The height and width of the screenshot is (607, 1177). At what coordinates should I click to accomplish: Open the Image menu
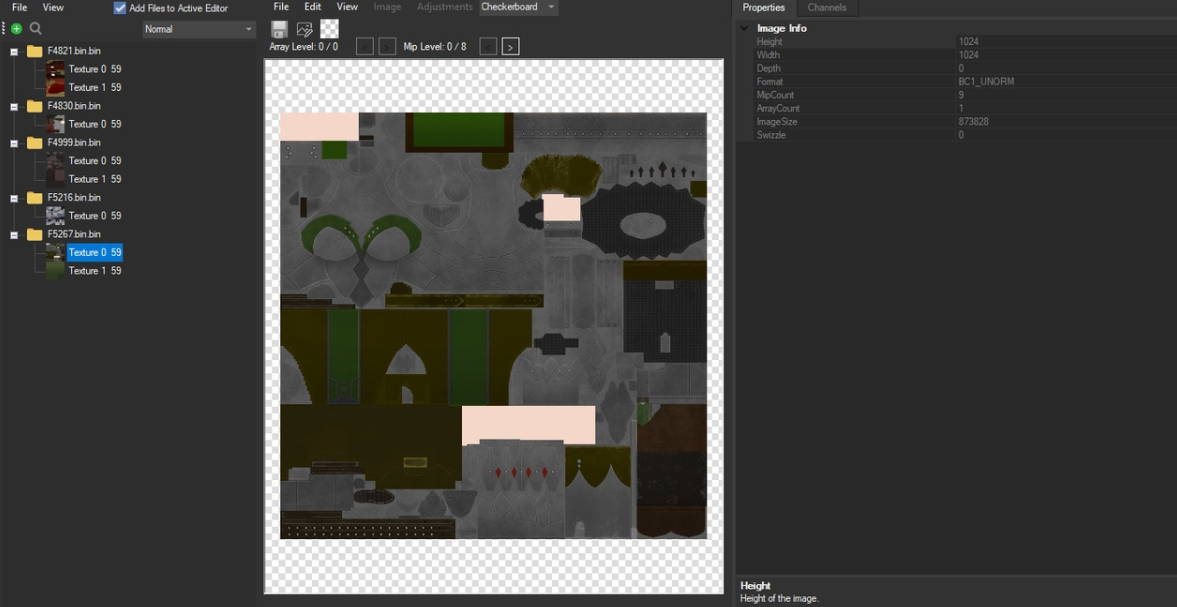point(387,6)
